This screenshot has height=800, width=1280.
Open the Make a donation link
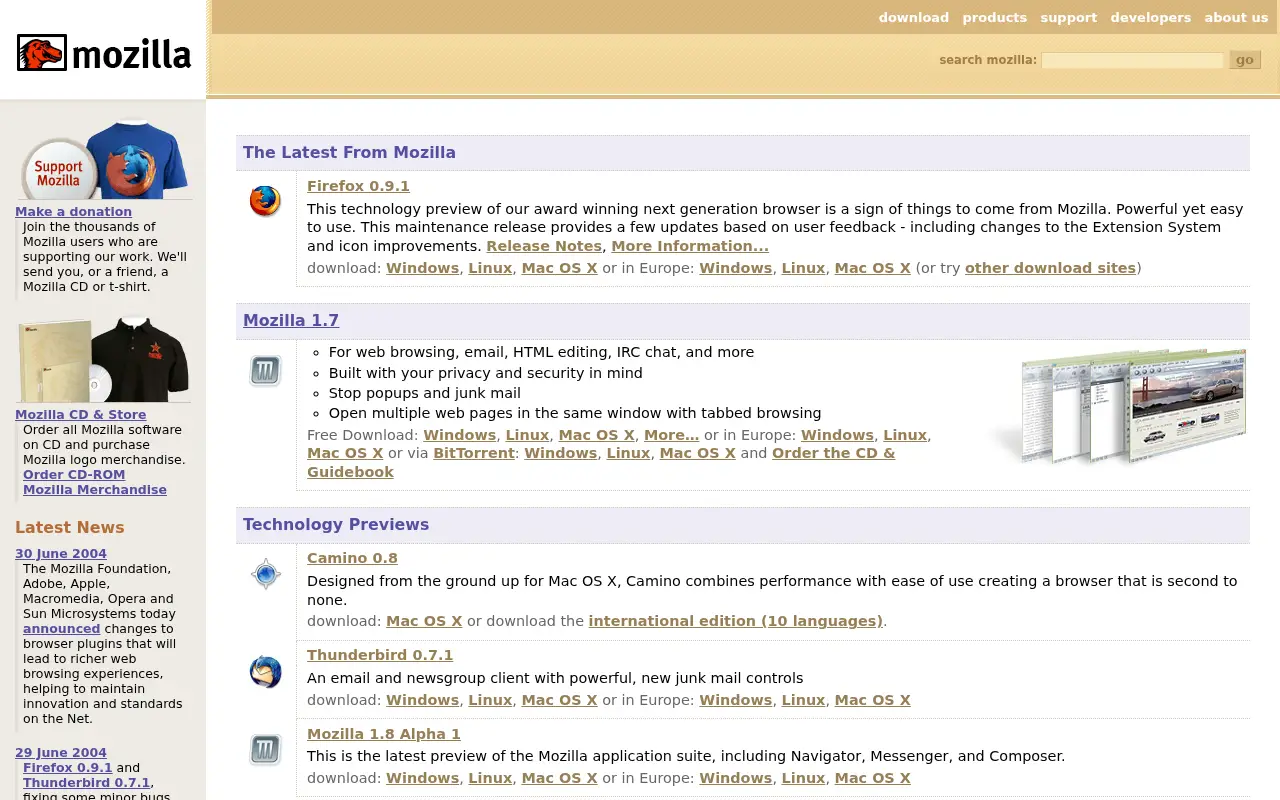pyautogui.click(x=73, y=211)
